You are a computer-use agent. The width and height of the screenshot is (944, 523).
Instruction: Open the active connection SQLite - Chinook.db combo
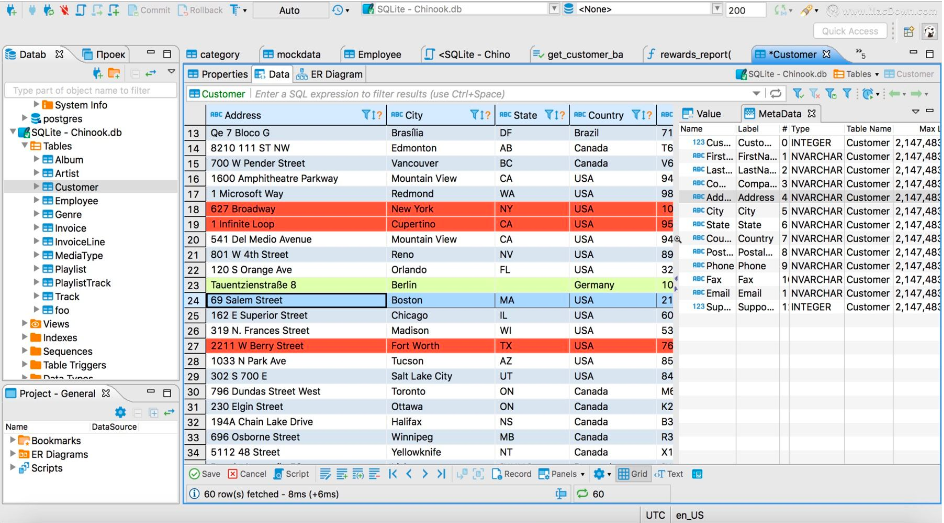[x=461, y=9]
